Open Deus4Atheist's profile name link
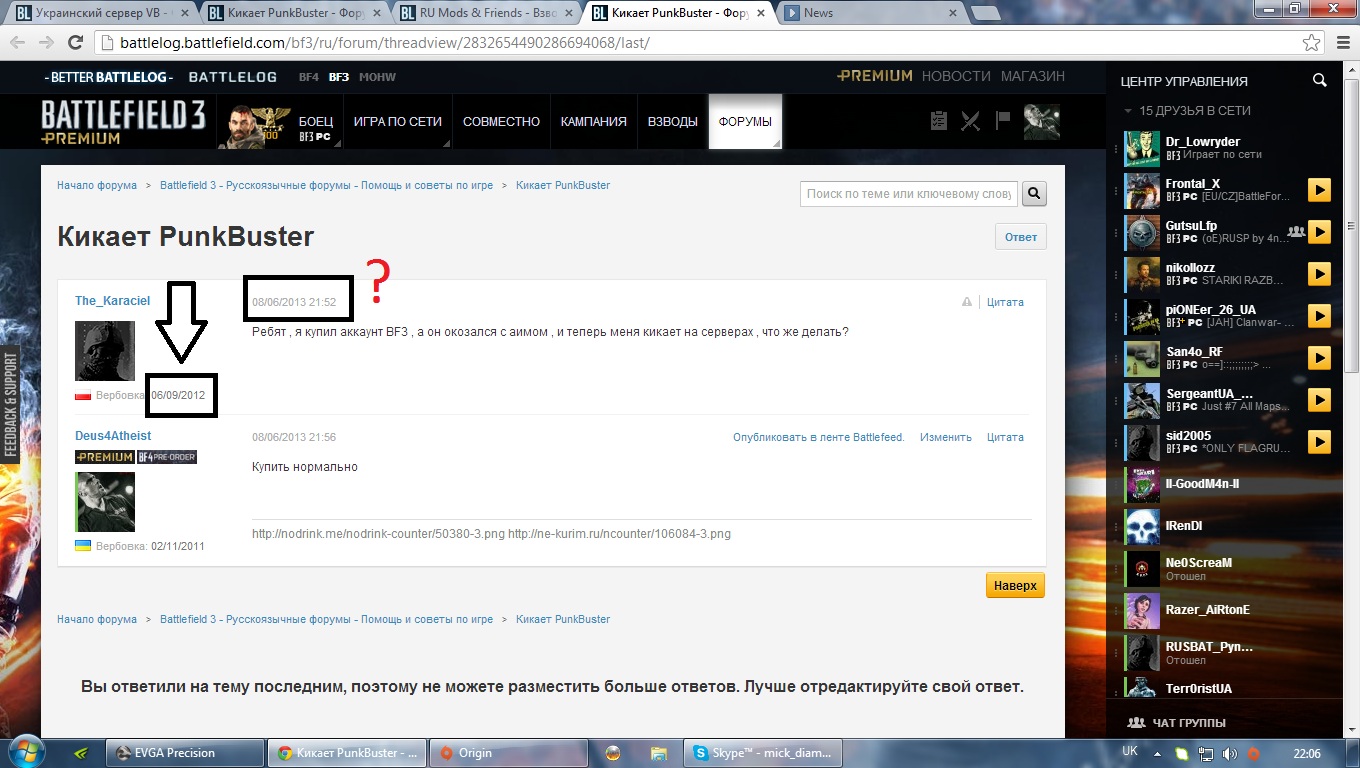The image size is (1360, 768). pyautogui.click(x=113, y=436)
